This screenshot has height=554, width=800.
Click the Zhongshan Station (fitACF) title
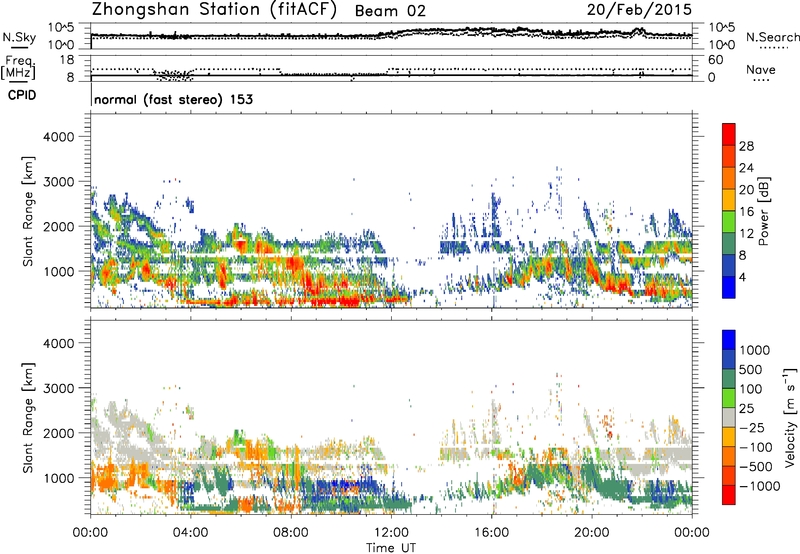214,10
